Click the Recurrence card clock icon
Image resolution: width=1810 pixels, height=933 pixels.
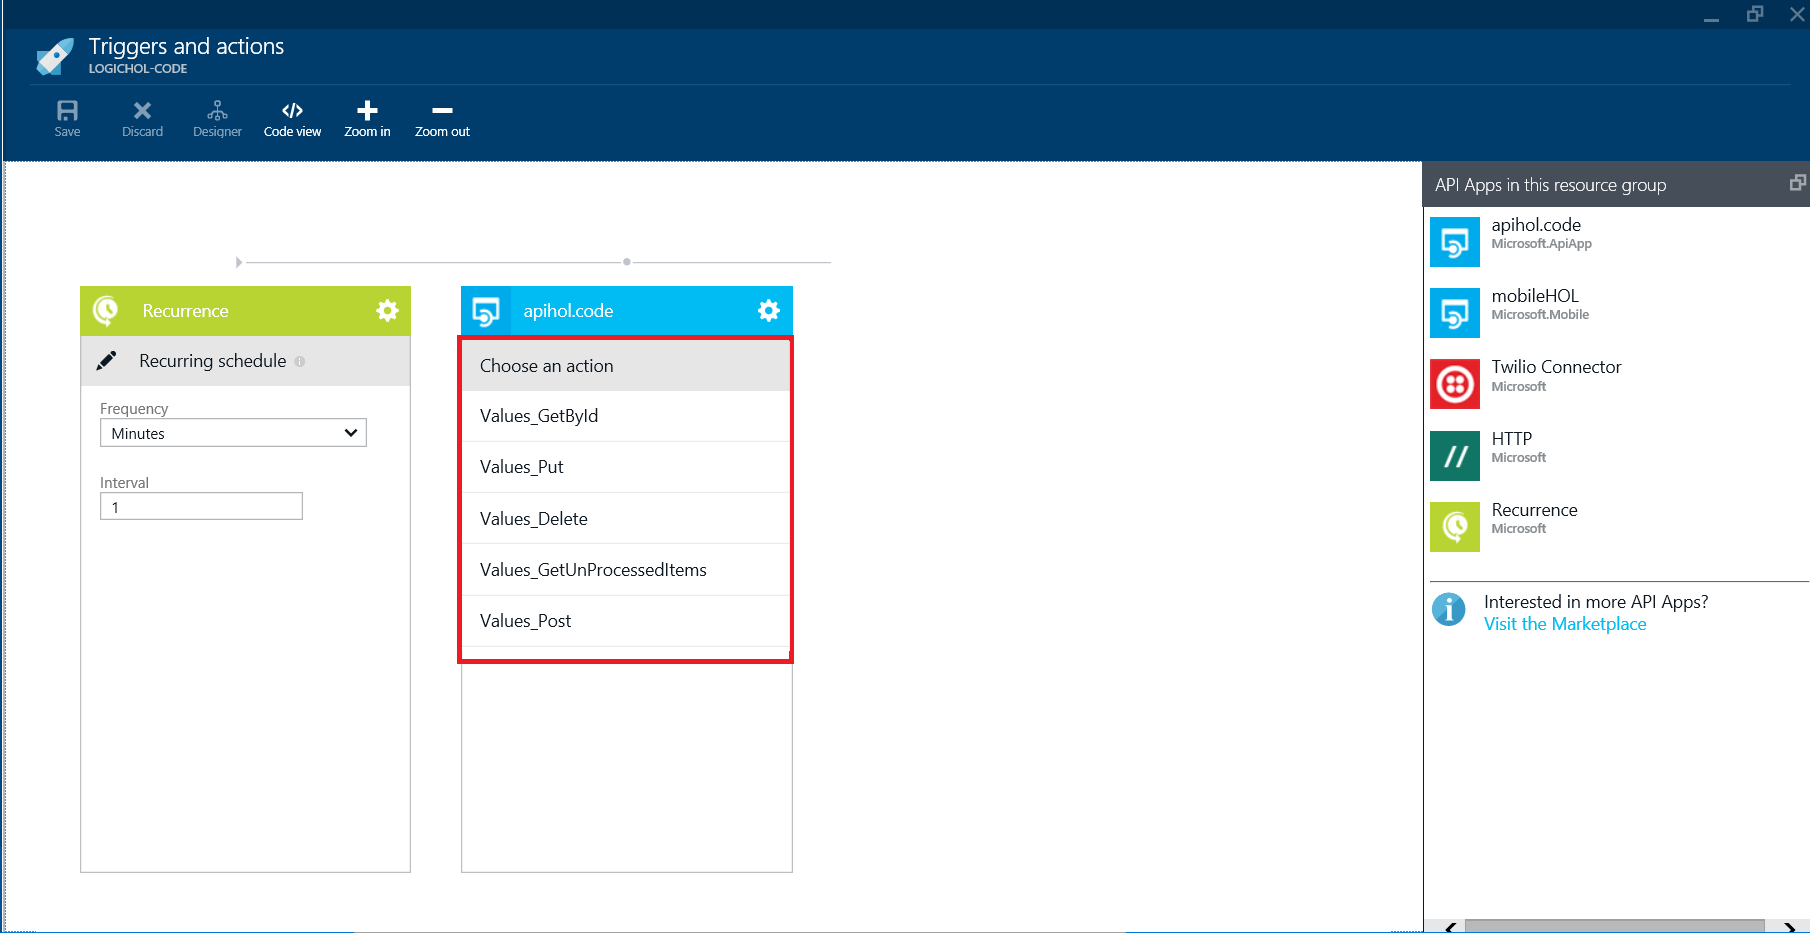pyautogui.click(x=105, y=311)
